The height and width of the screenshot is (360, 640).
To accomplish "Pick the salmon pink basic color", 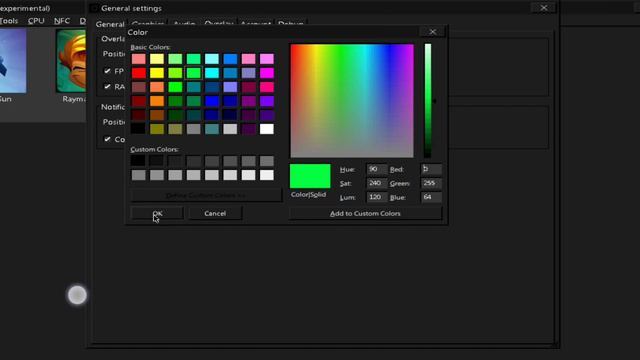I will coord(138,59).
